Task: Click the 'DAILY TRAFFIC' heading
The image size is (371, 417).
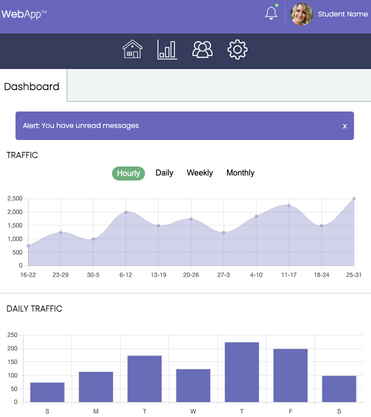Action: (x=34, y=309)
